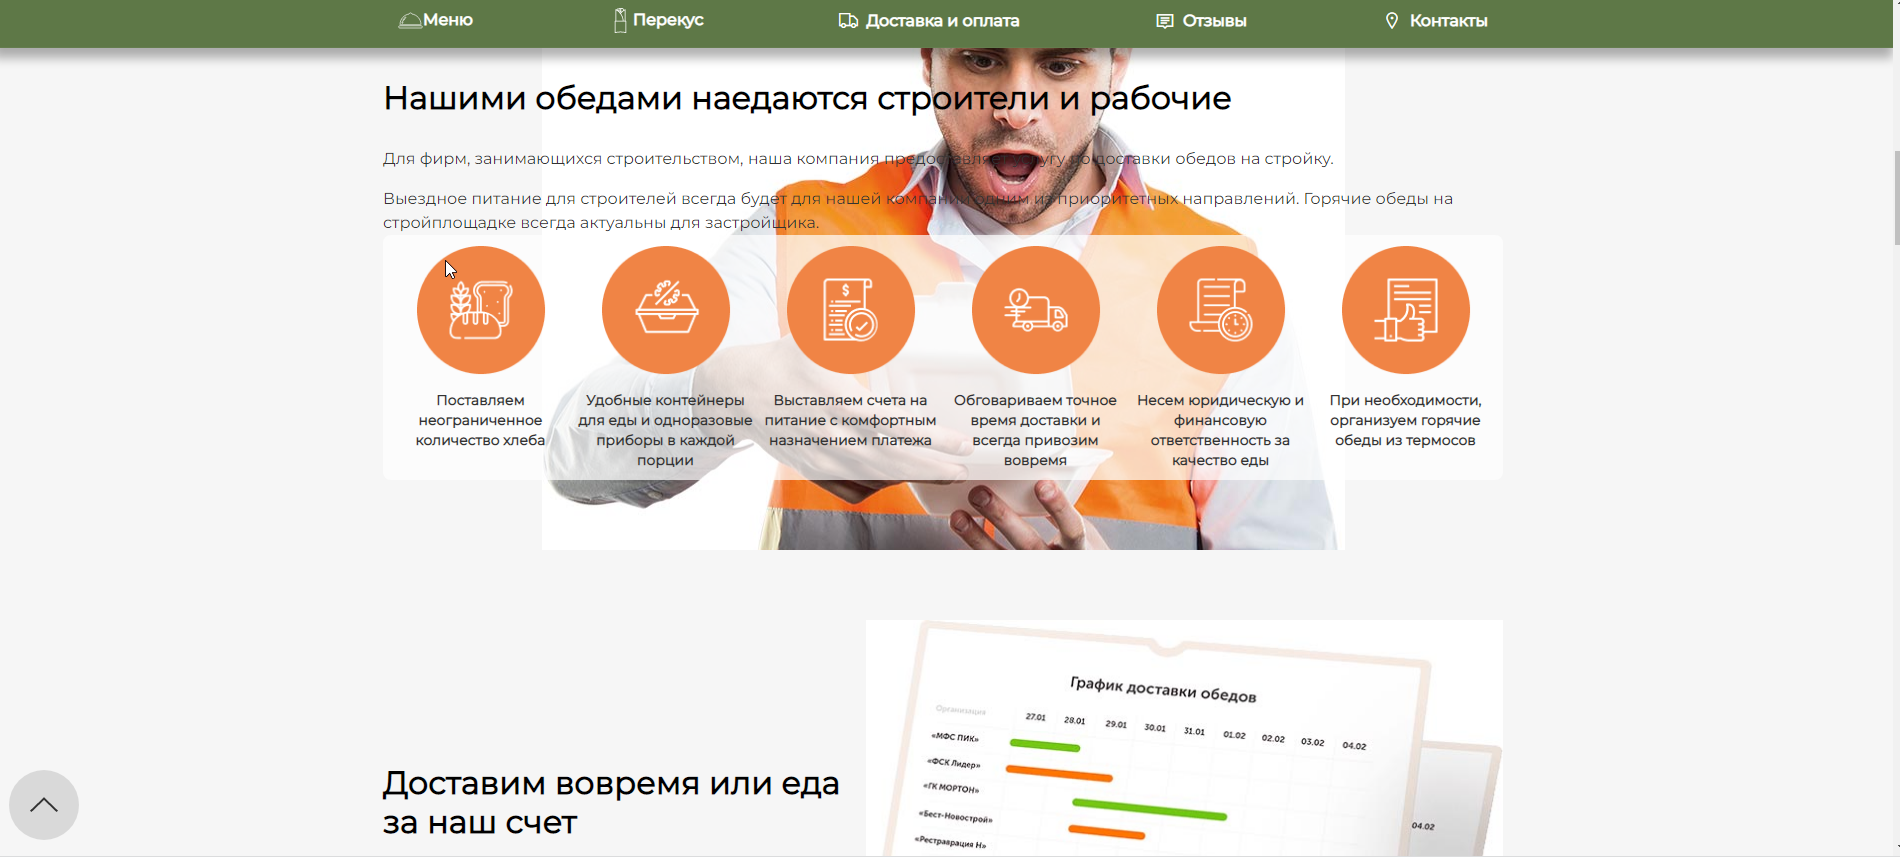Click the caption about горячие обеды из термосов
The height and width of the screenshot is (857, 1900).
click(x=1405, y=420)
